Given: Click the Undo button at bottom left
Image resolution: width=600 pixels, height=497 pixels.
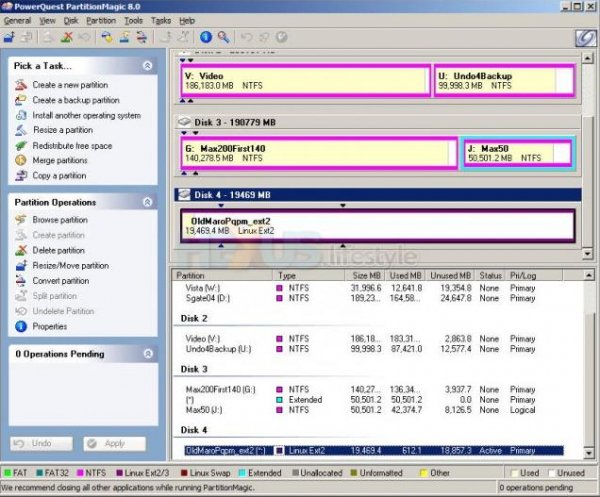Looking at the screenshot, I should click(41, 443).
